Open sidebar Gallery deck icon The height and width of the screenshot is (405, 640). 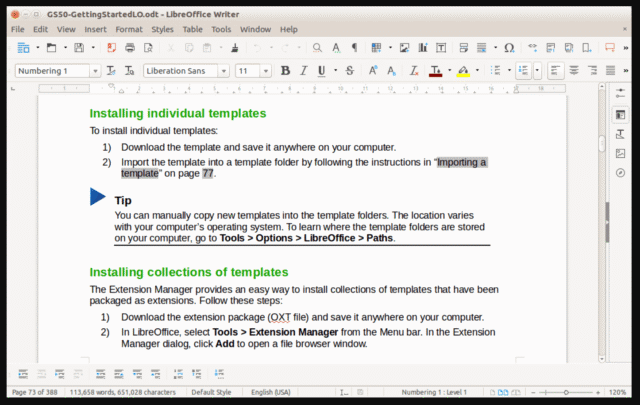click(620, 154)
